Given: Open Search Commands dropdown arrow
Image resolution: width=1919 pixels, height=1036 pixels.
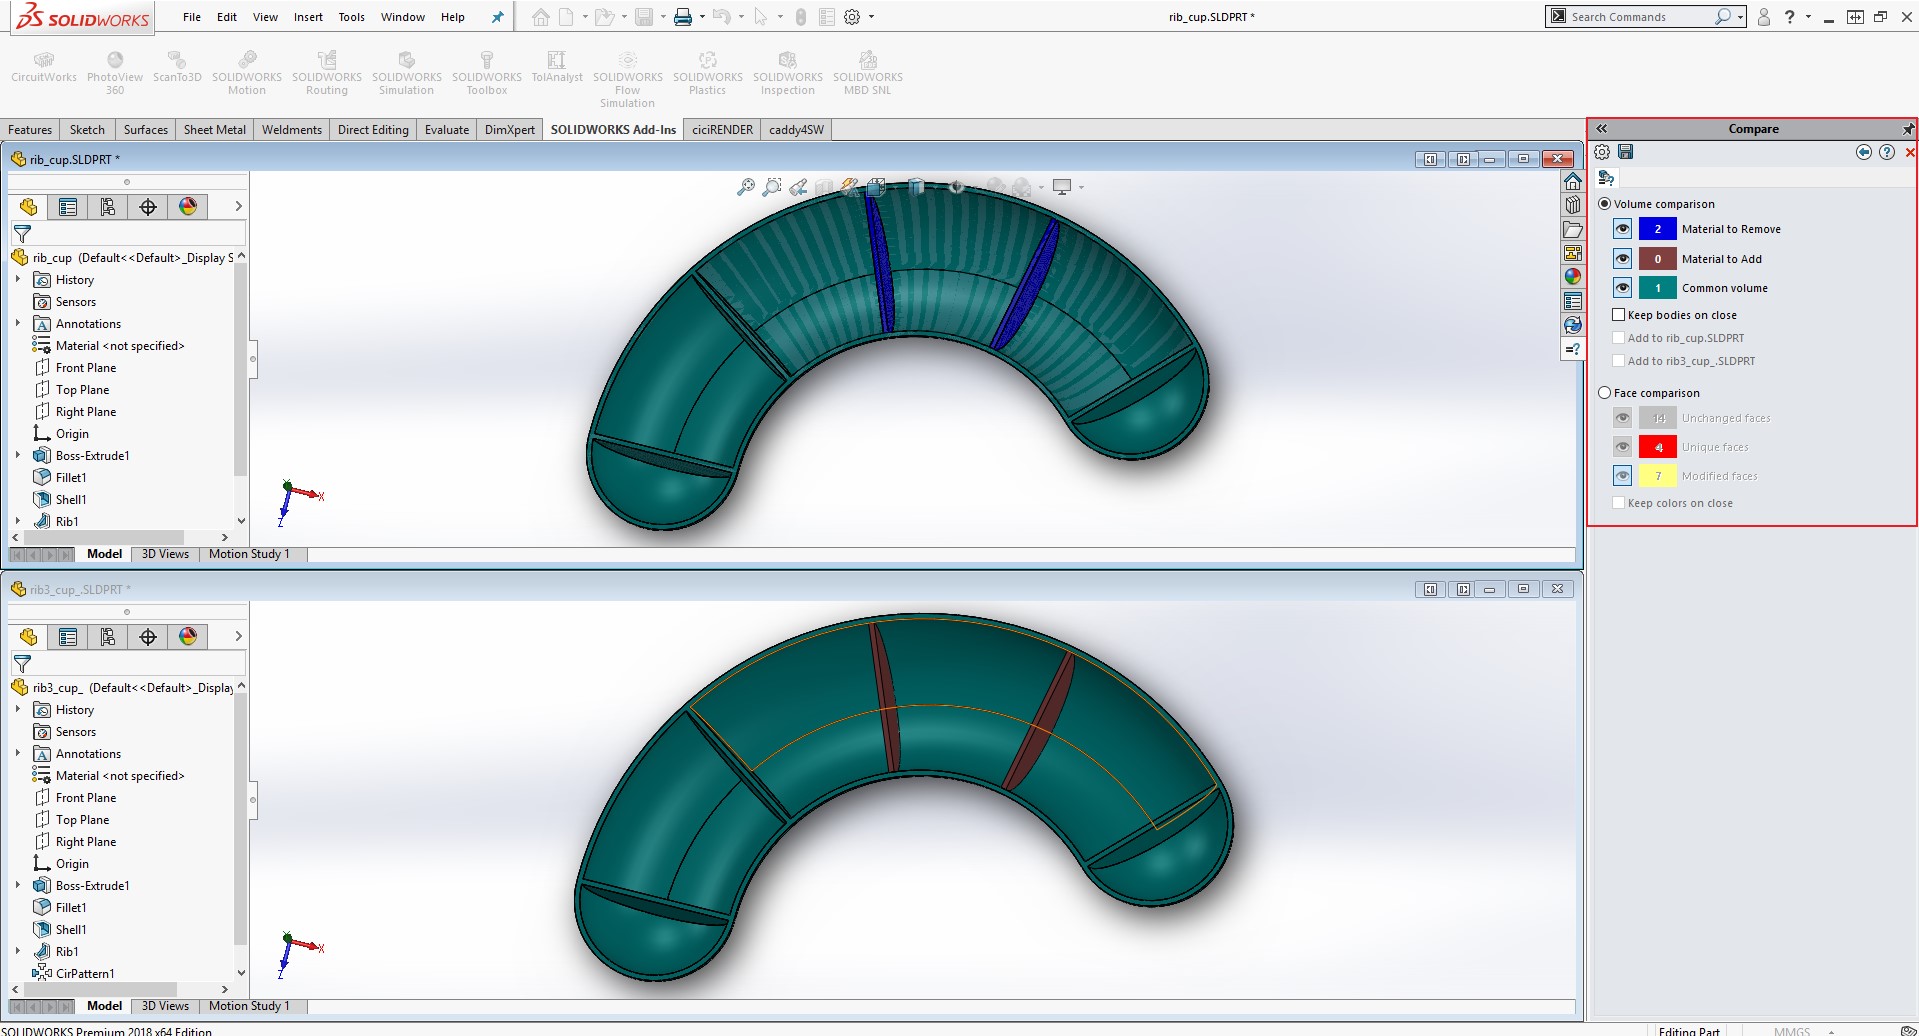Looking at the screenshot, I should point(1741,17).
